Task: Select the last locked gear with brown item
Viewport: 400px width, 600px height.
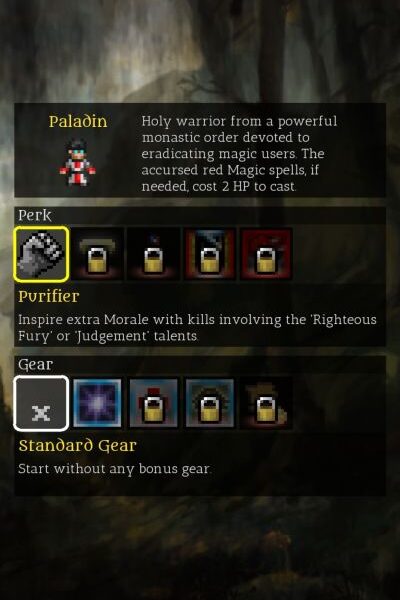Action: [x=266, y=403]
